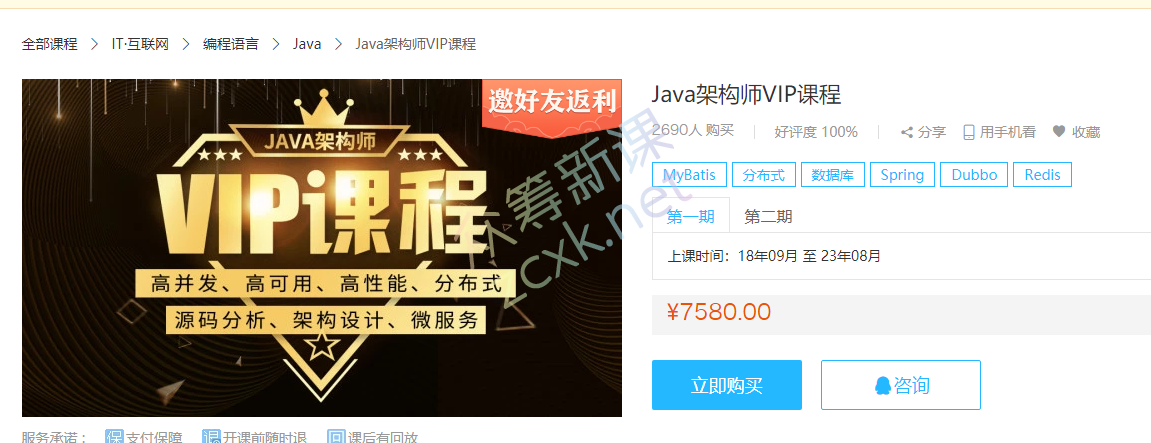Select the 第一期 tab
Image resolution: width=1151 pixels, height=443 pixels.
click(691, 217)
